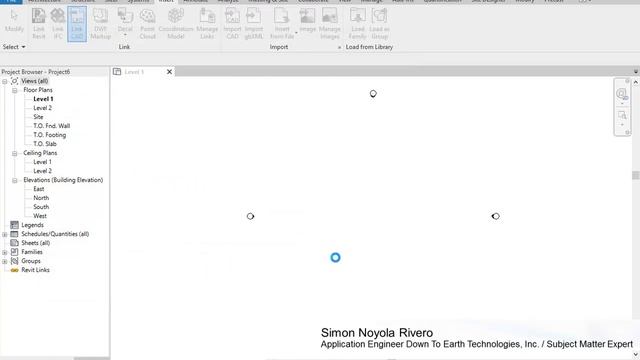
Task: Open the Manage Links tool
Action: tap(207, 24)
